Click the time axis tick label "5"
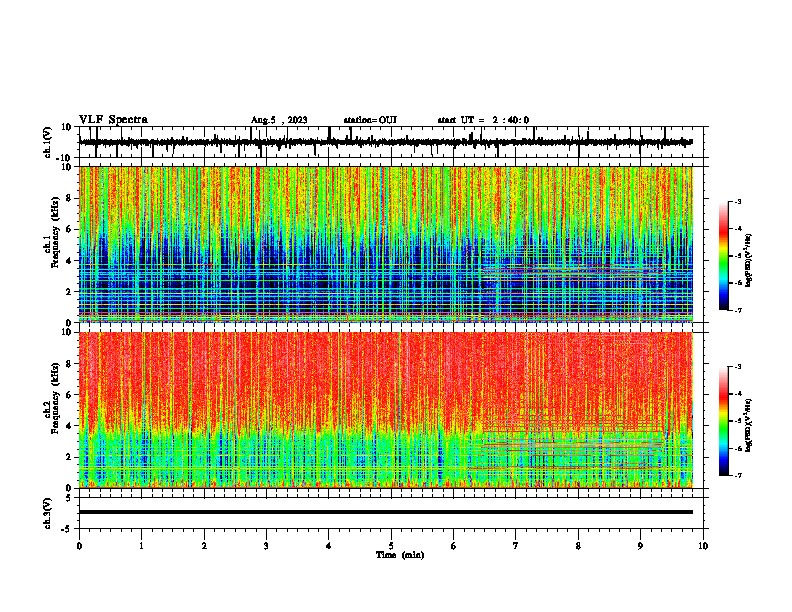This screenshot has width=792, height=612. [x=391, y=546]
